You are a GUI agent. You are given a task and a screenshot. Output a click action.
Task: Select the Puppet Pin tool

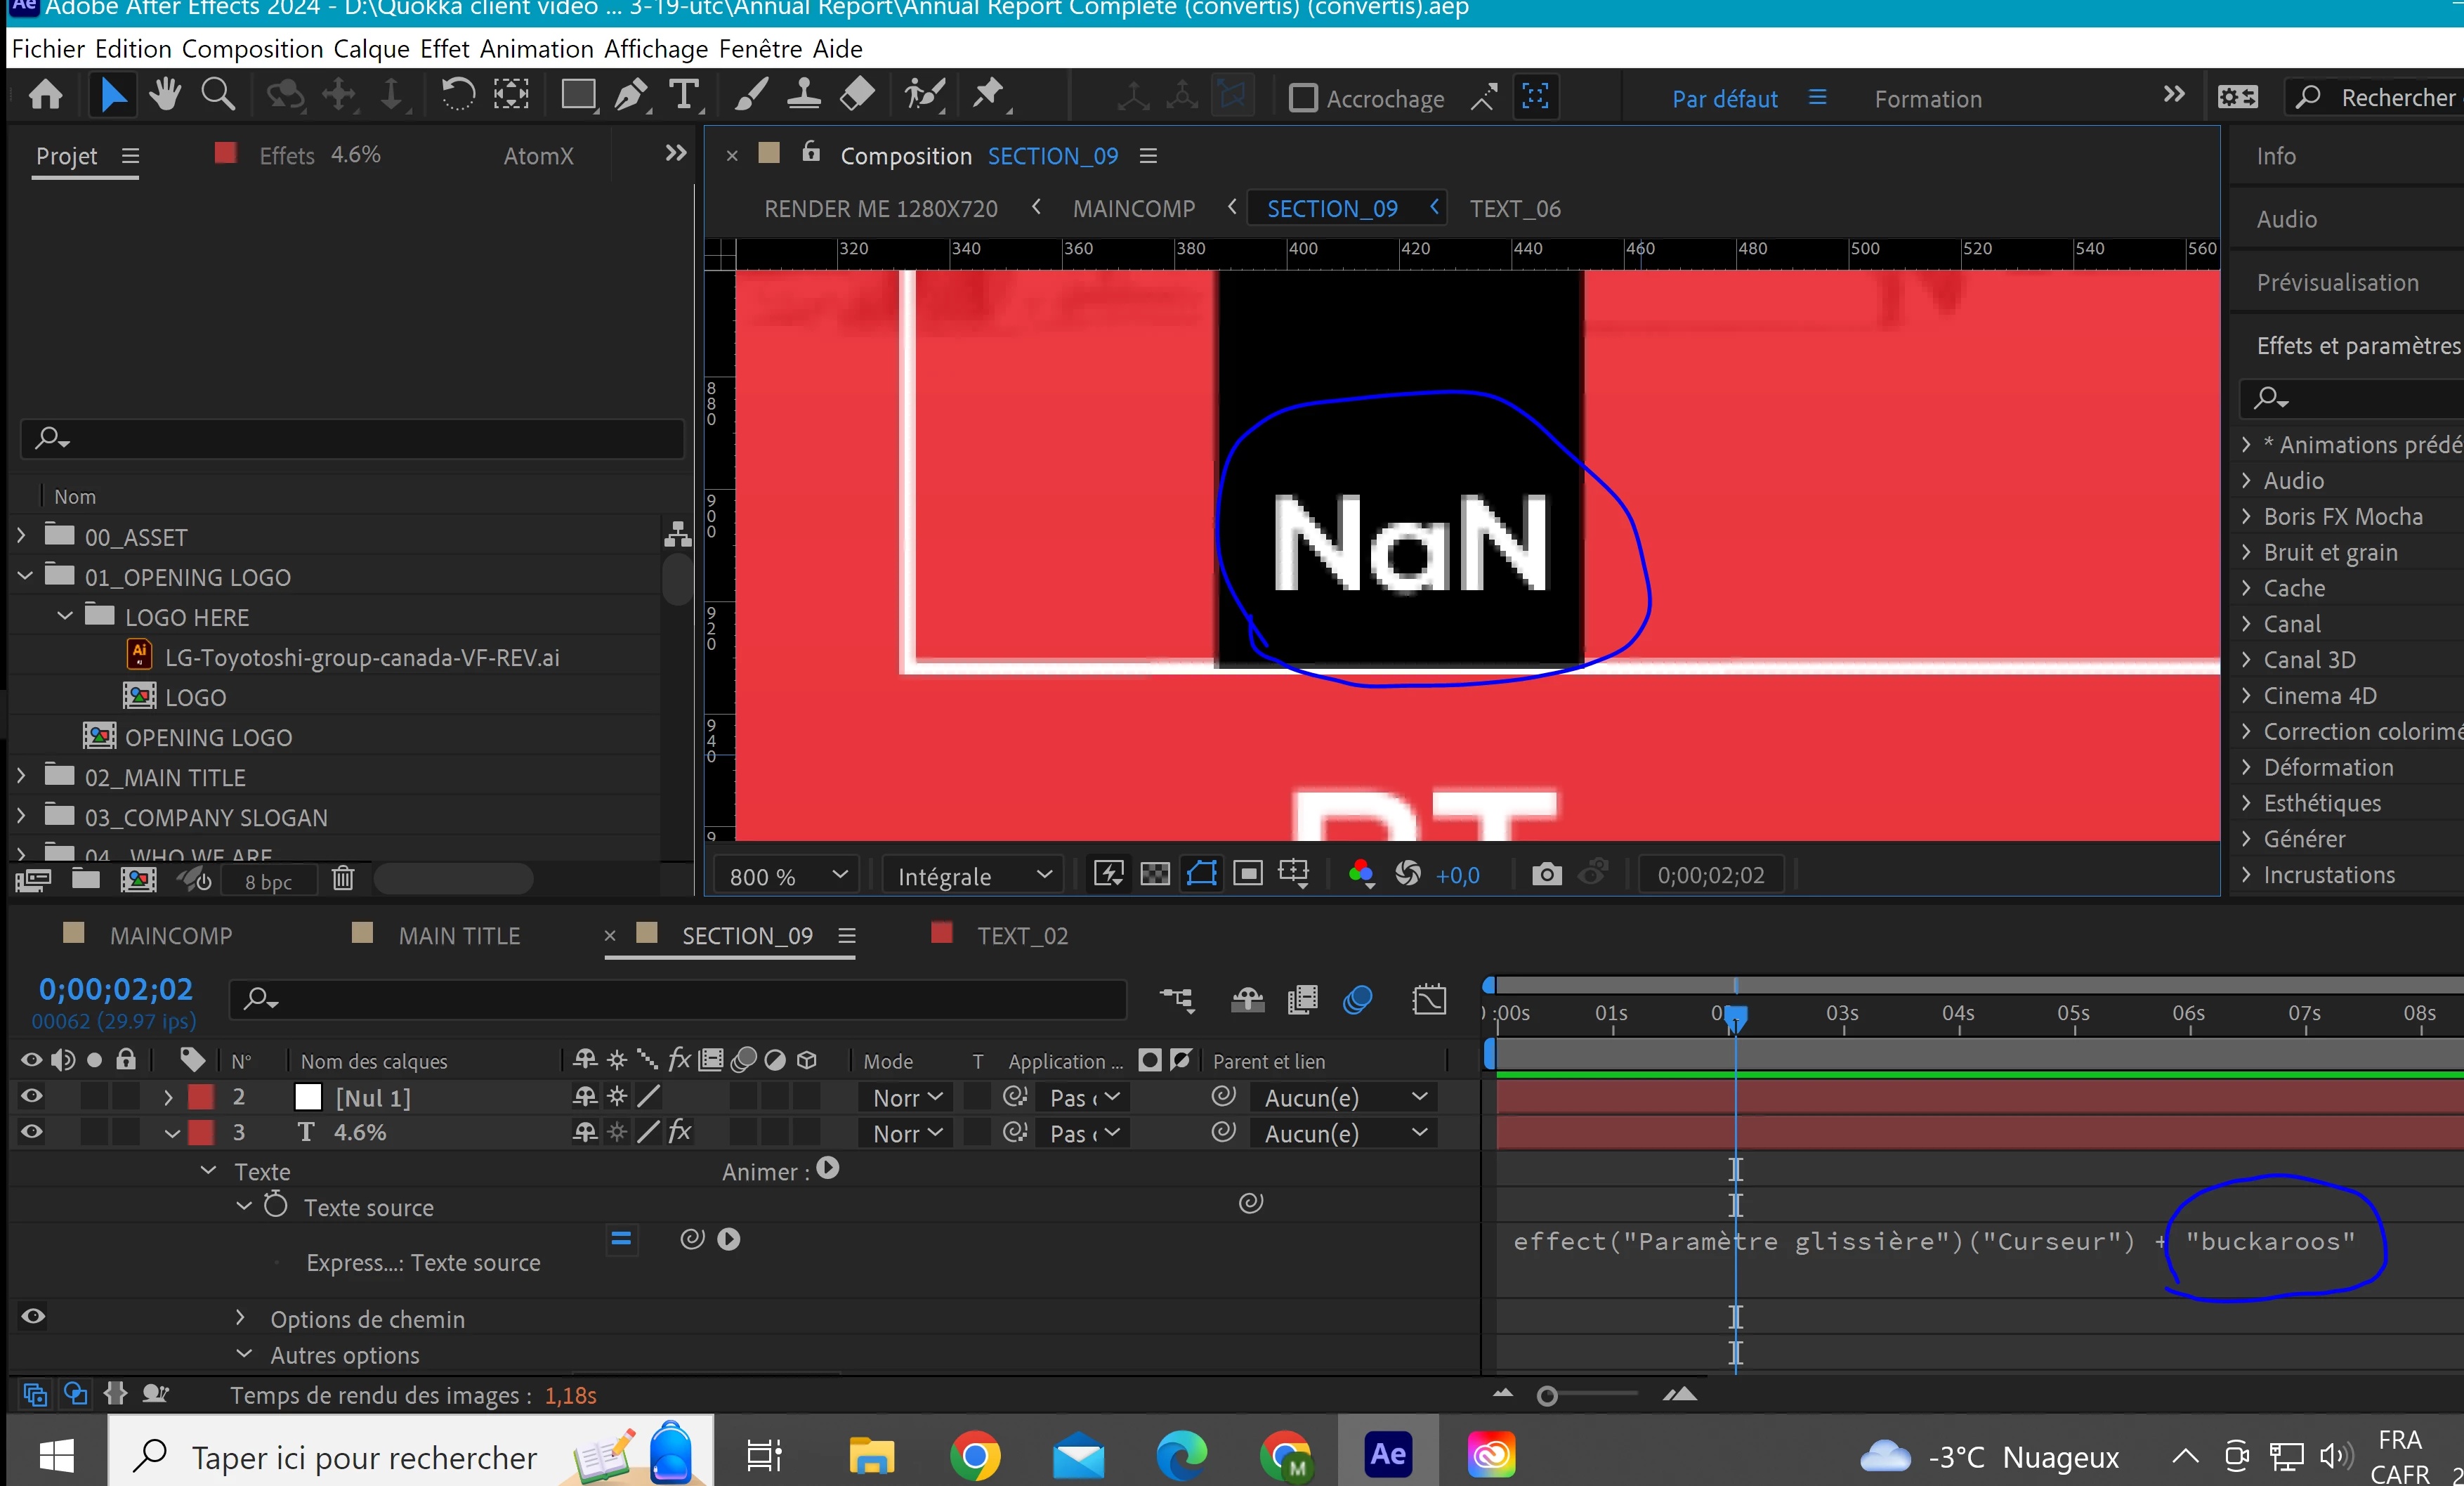[988, 95]
